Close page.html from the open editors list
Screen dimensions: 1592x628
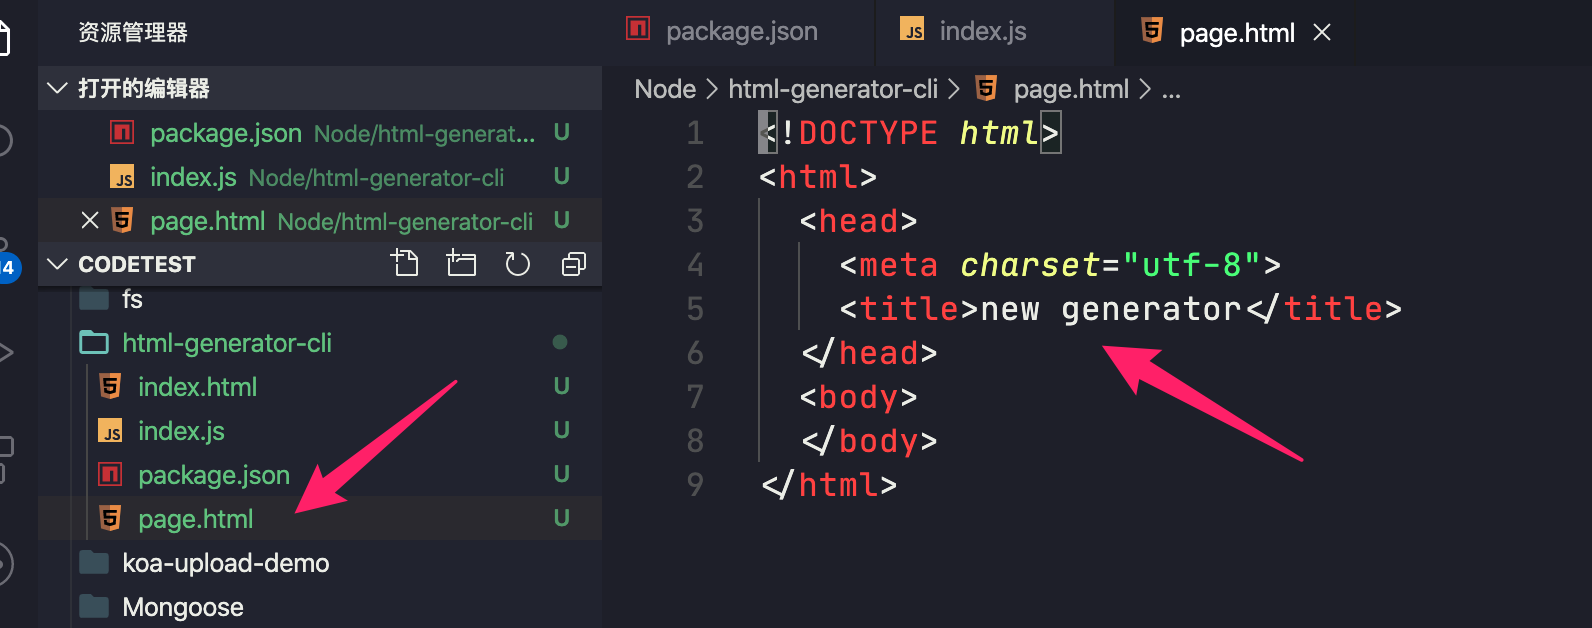[x=90, y=220]
